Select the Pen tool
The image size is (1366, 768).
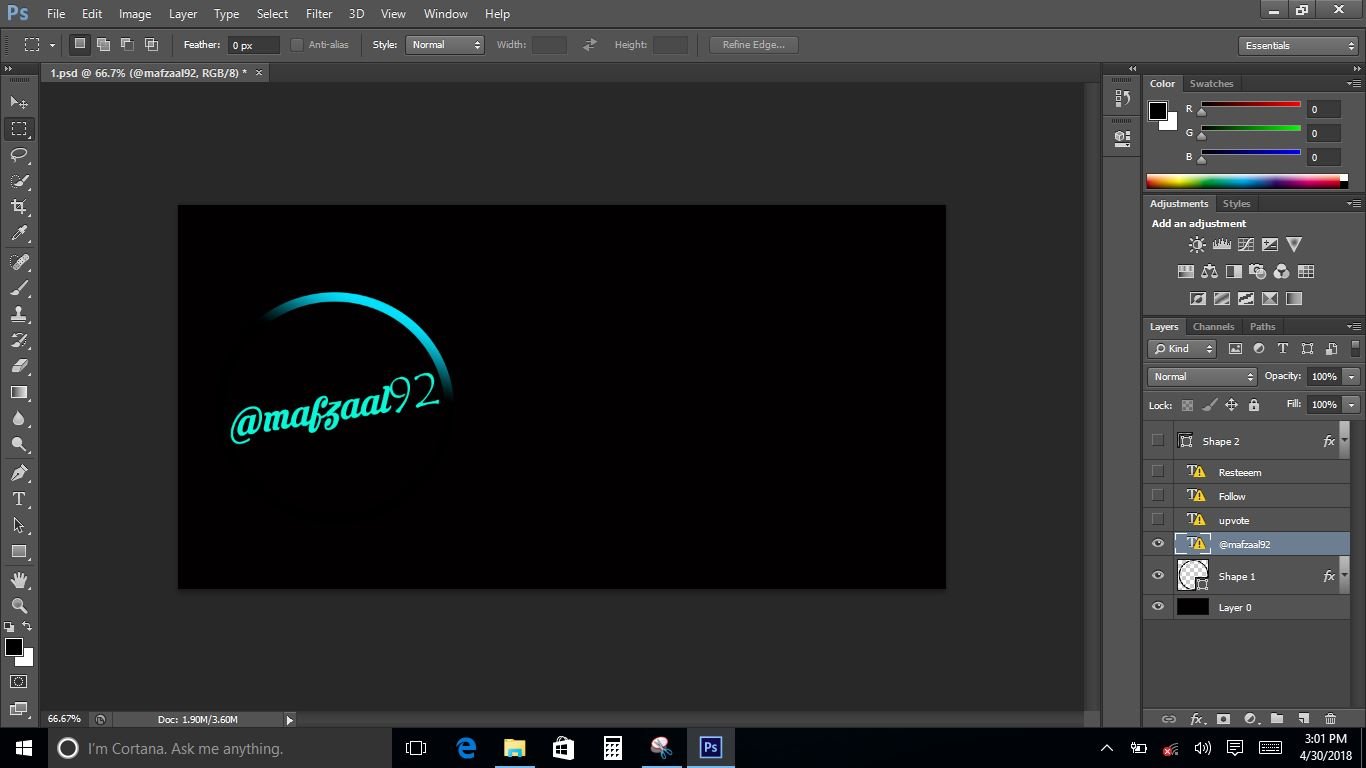point(19,473)
